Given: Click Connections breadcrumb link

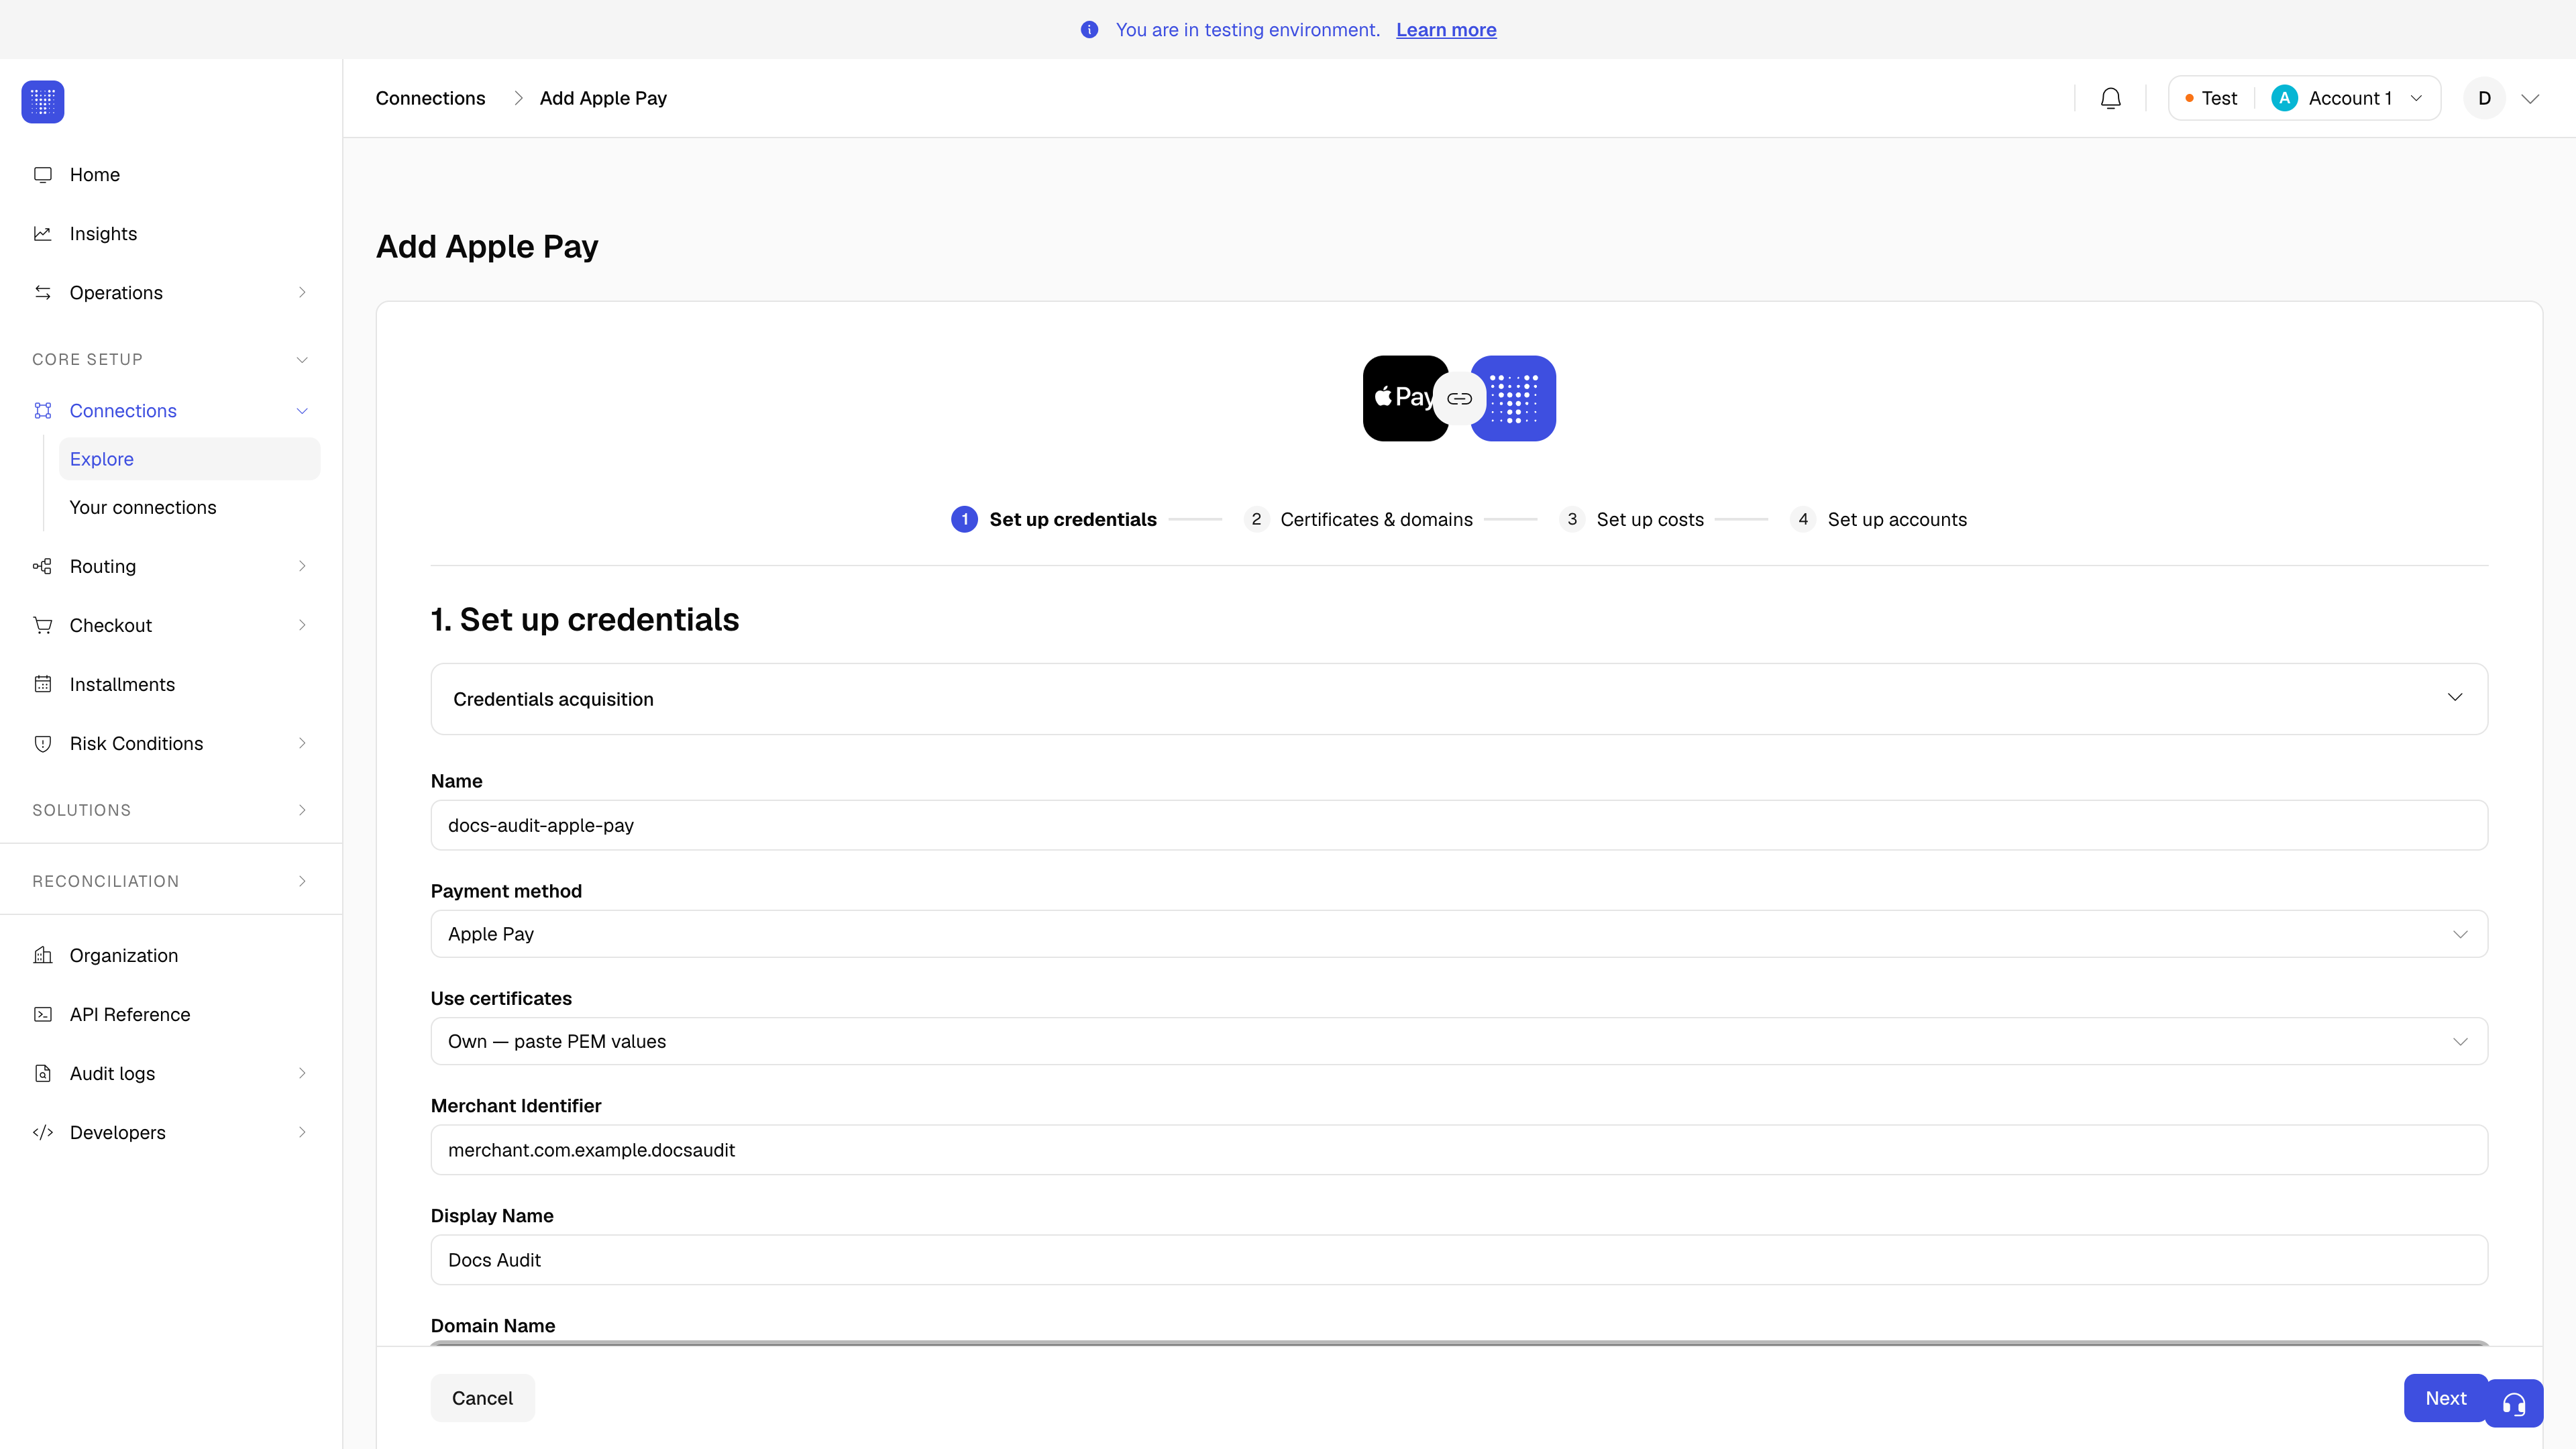Looking at the screenshot, I should [430, 98].
